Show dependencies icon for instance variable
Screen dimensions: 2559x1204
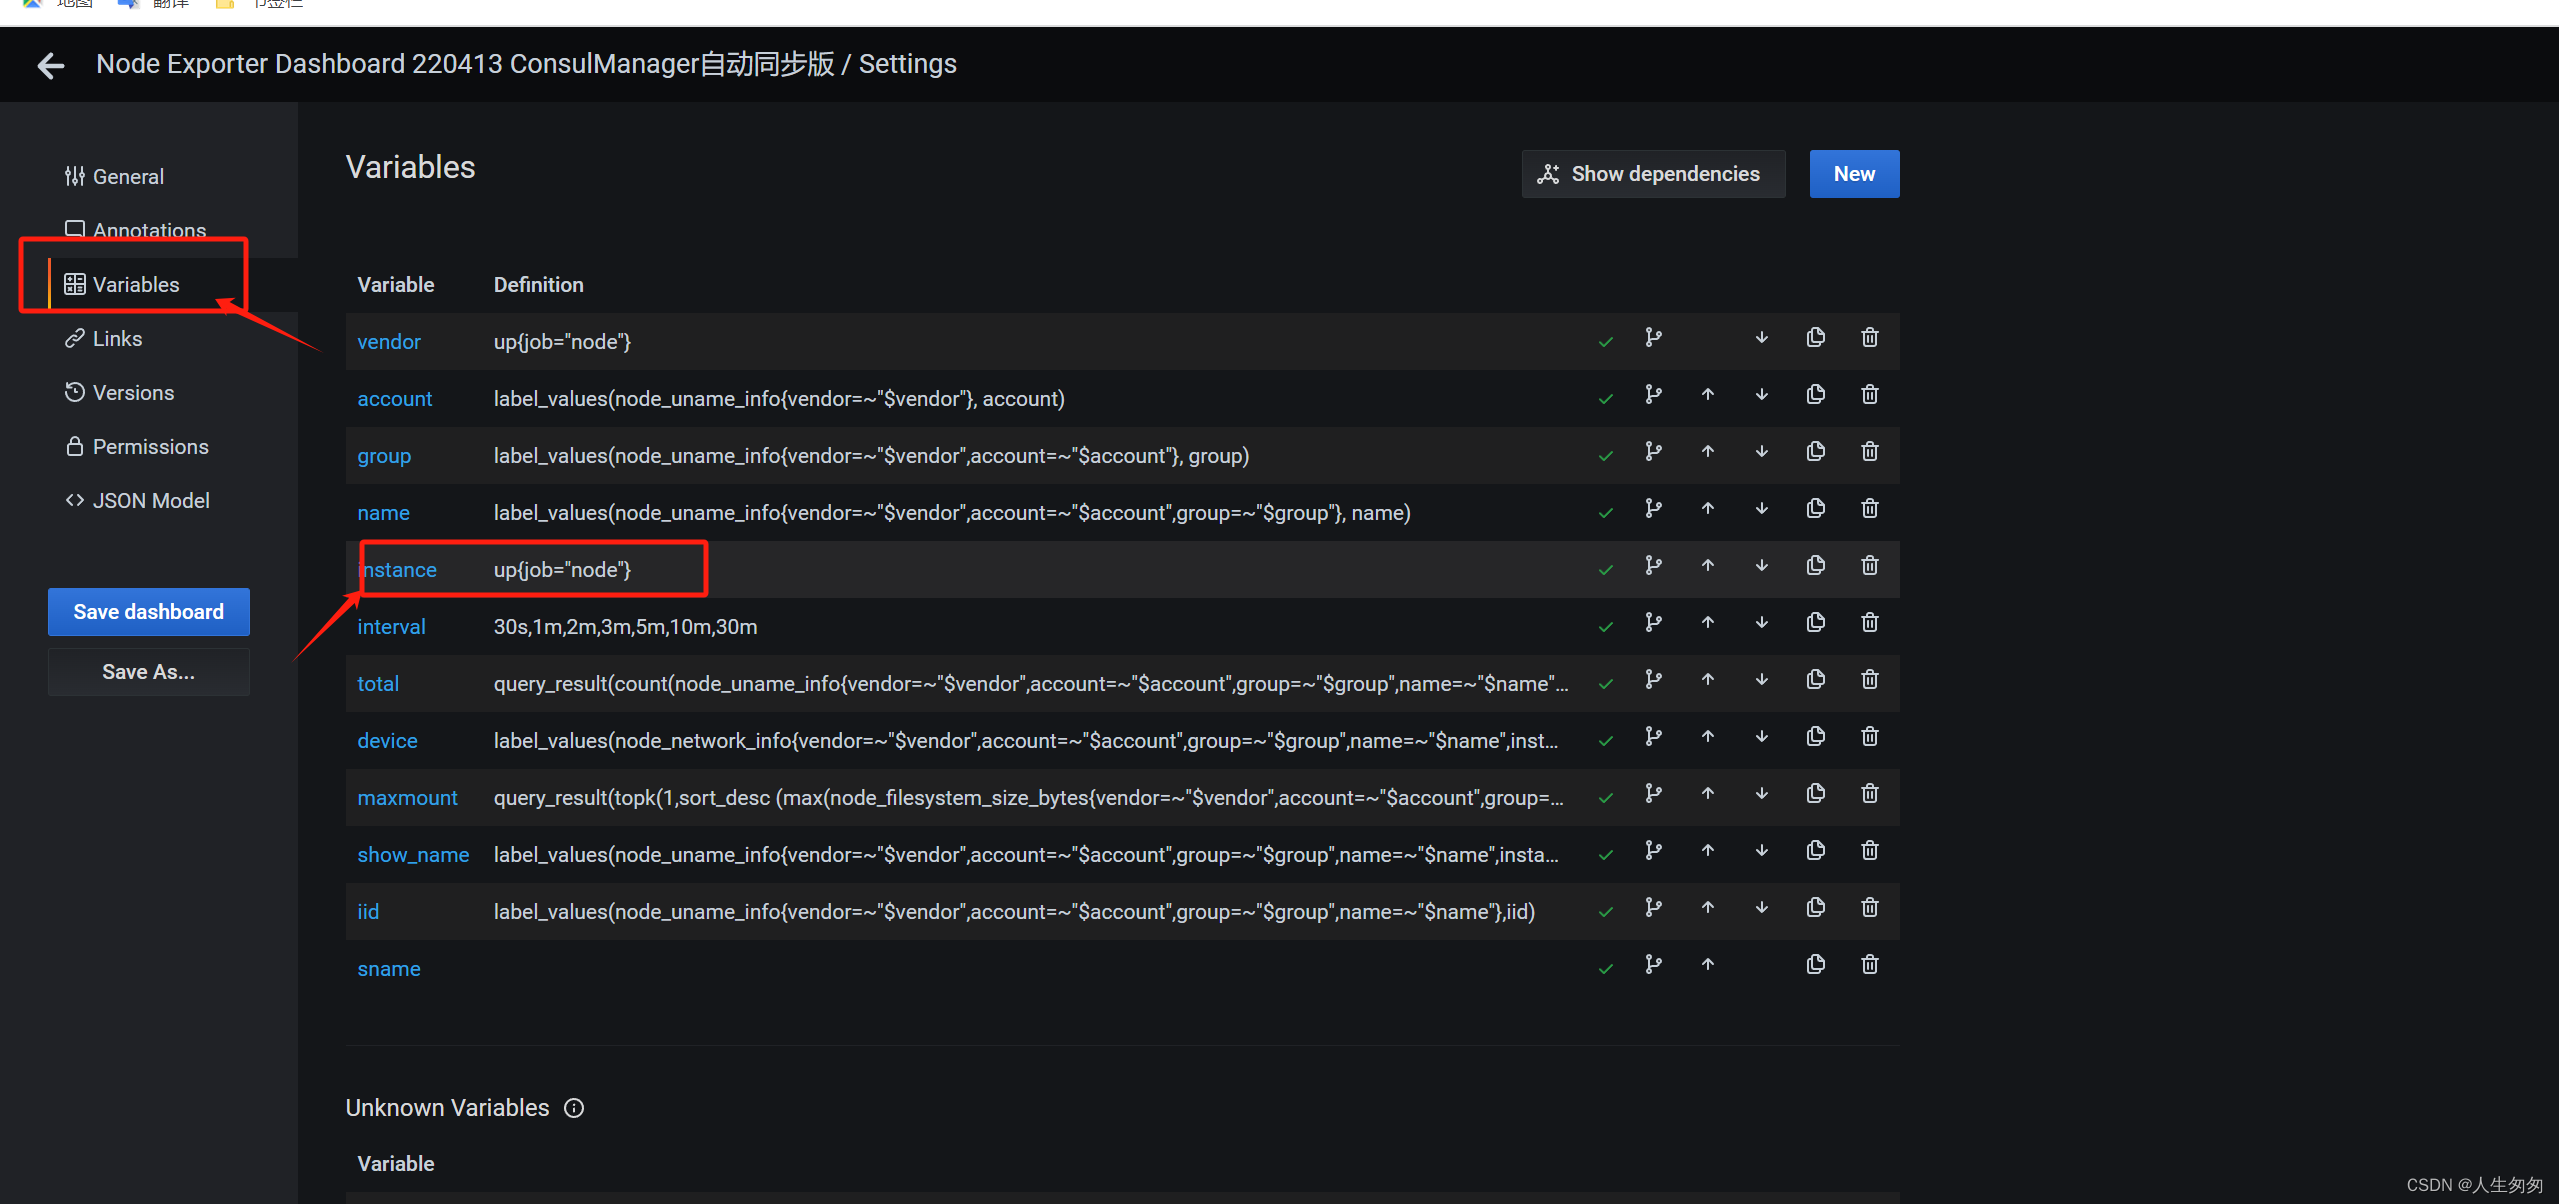1653,566
